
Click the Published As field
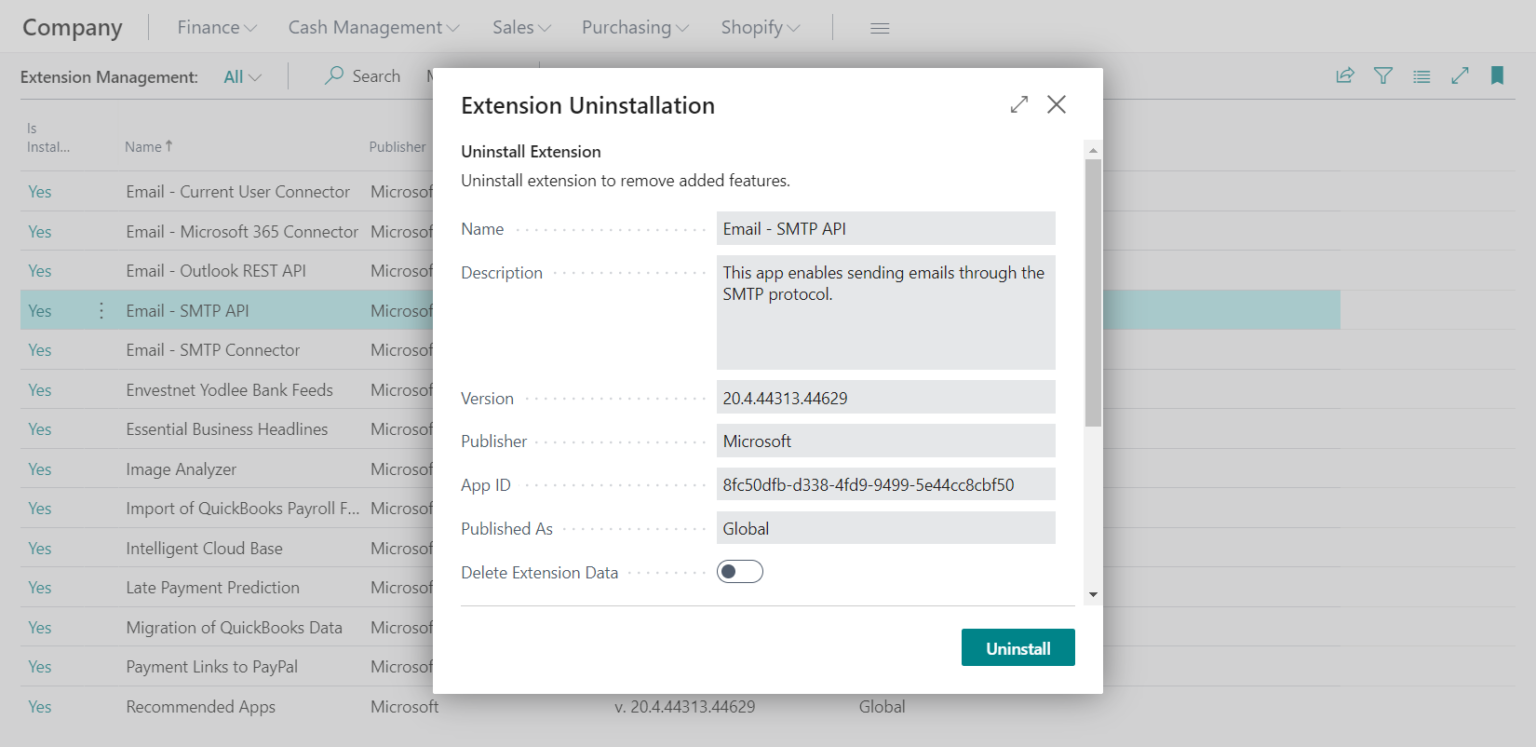[x=886, y=528]
